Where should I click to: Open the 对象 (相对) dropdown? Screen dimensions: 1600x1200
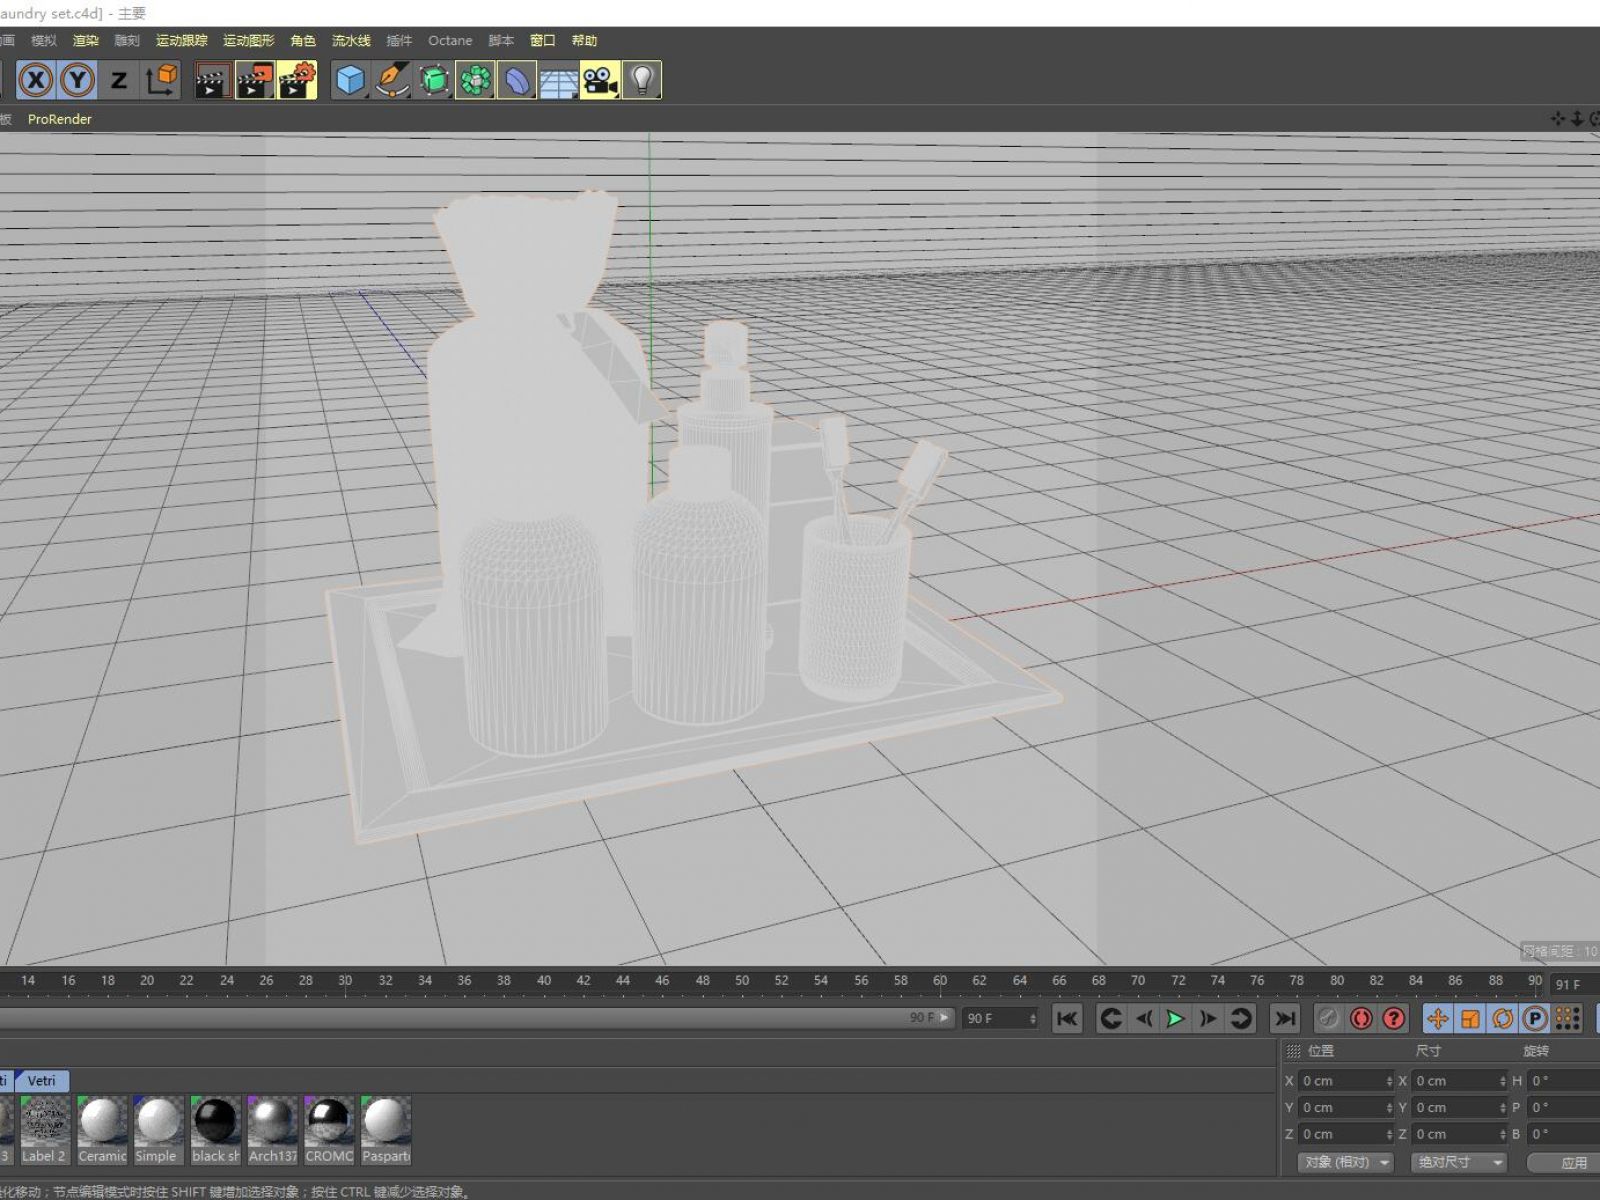coord(1345,1162)
